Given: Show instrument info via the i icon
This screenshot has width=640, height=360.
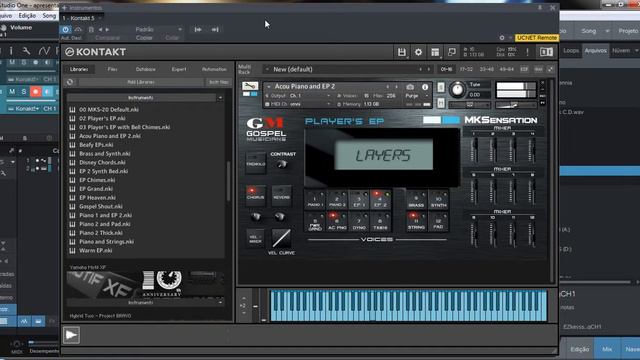Looking at the screenshot, I should click(425, 87).
